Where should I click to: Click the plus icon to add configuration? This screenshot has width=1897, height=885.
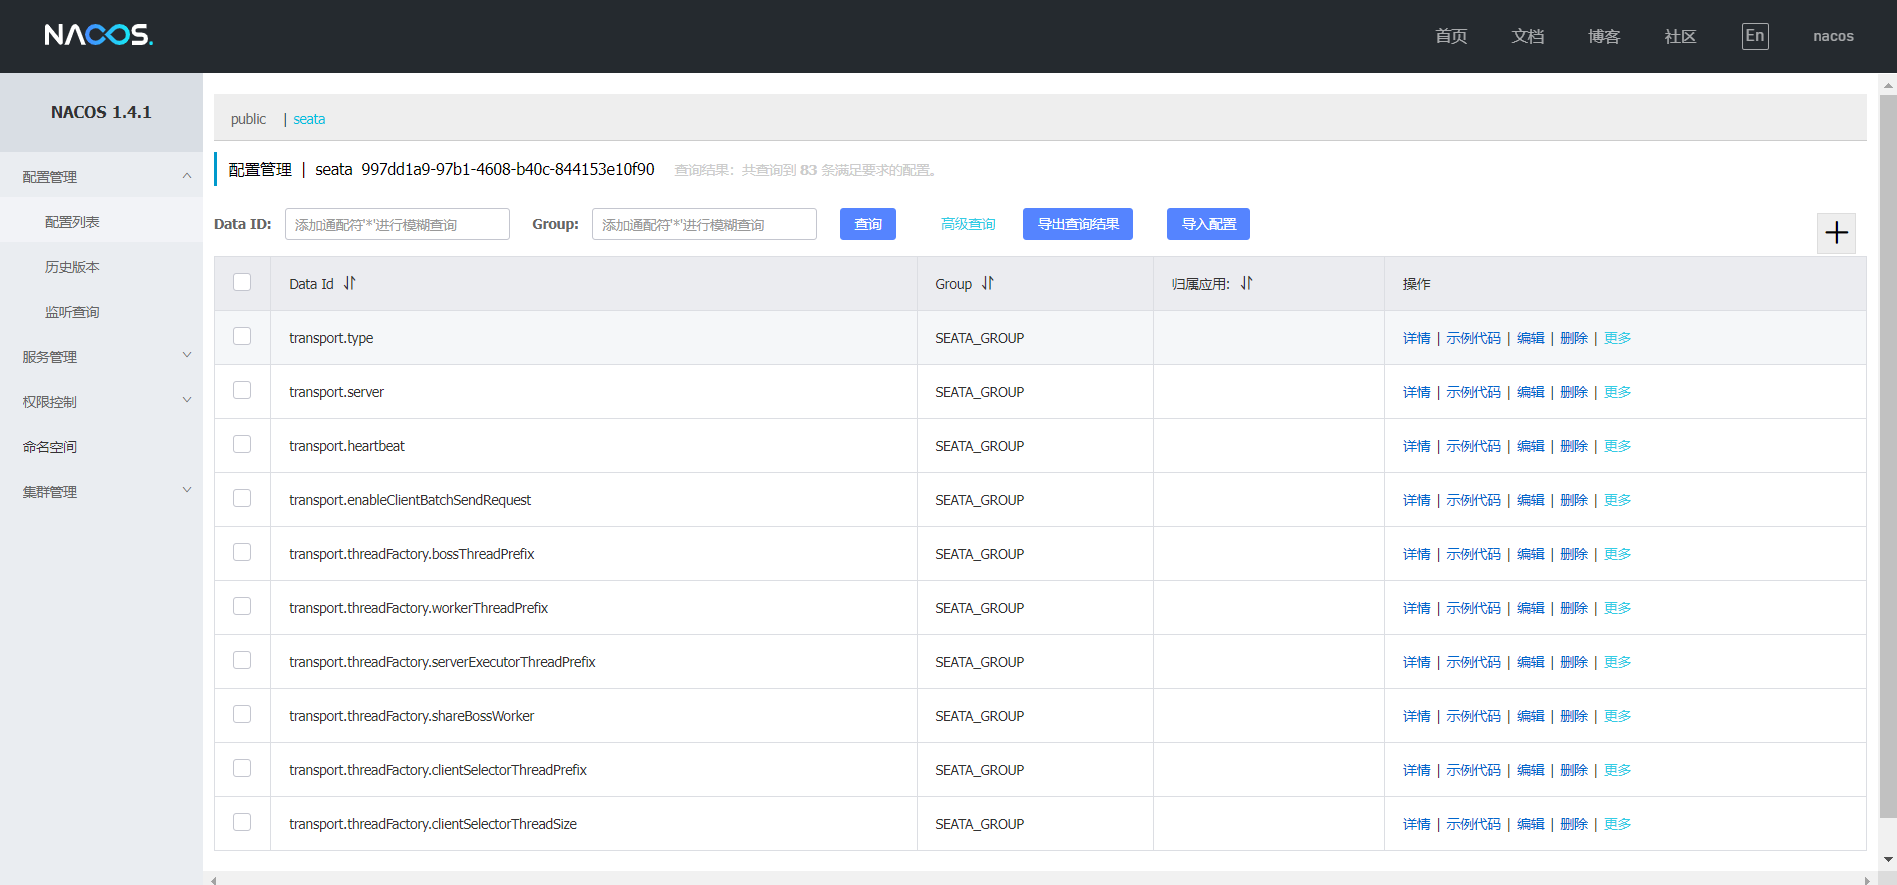point(1836,233)
